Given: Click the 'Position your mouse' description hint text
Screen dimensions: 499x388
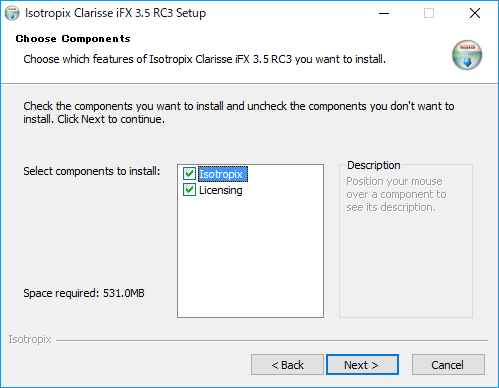Looking at the screenshot, I should coord(396,194).
